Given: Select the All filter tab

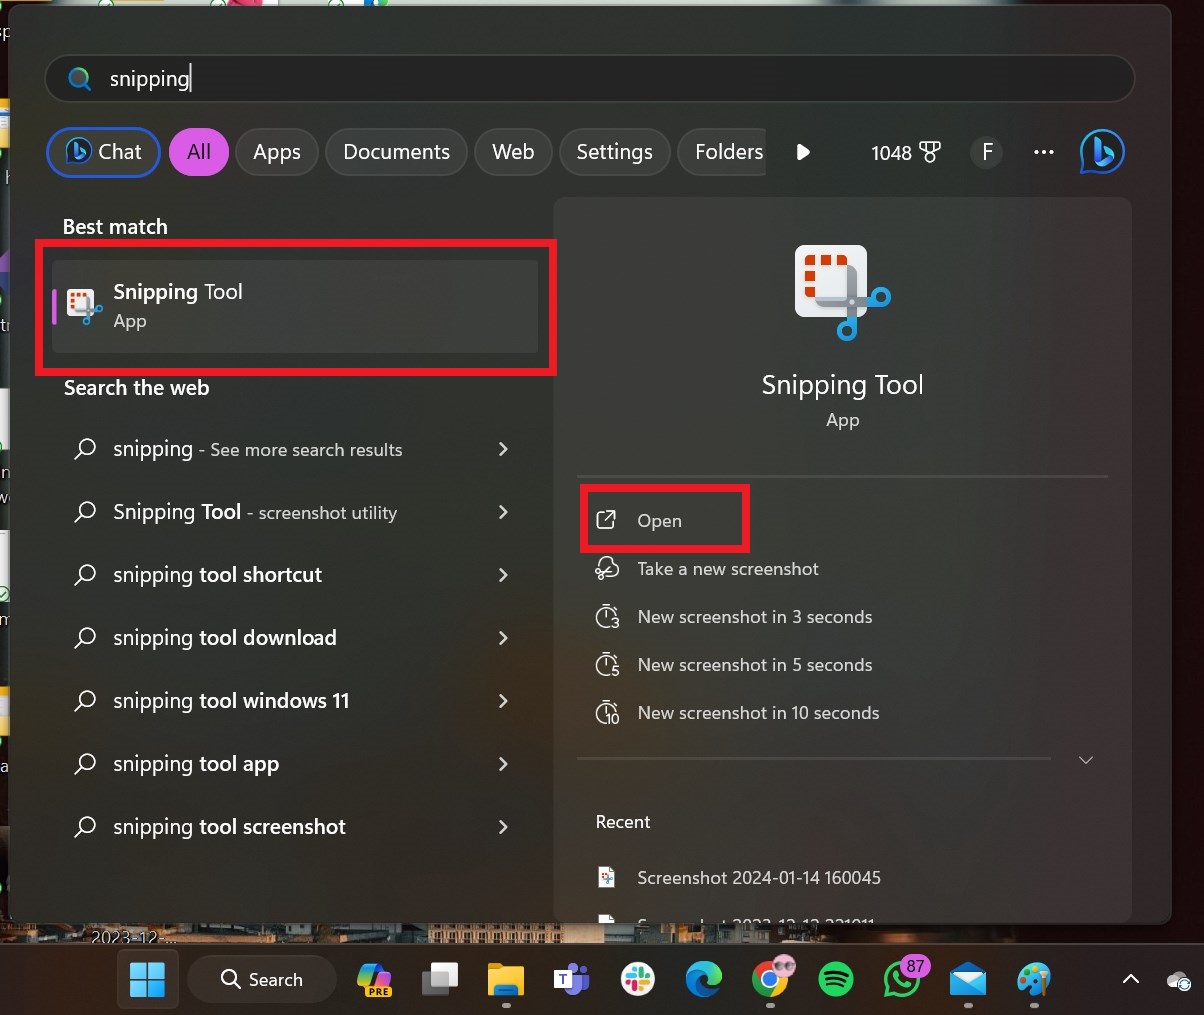Looking at the screenshot, I should (199, 152).
